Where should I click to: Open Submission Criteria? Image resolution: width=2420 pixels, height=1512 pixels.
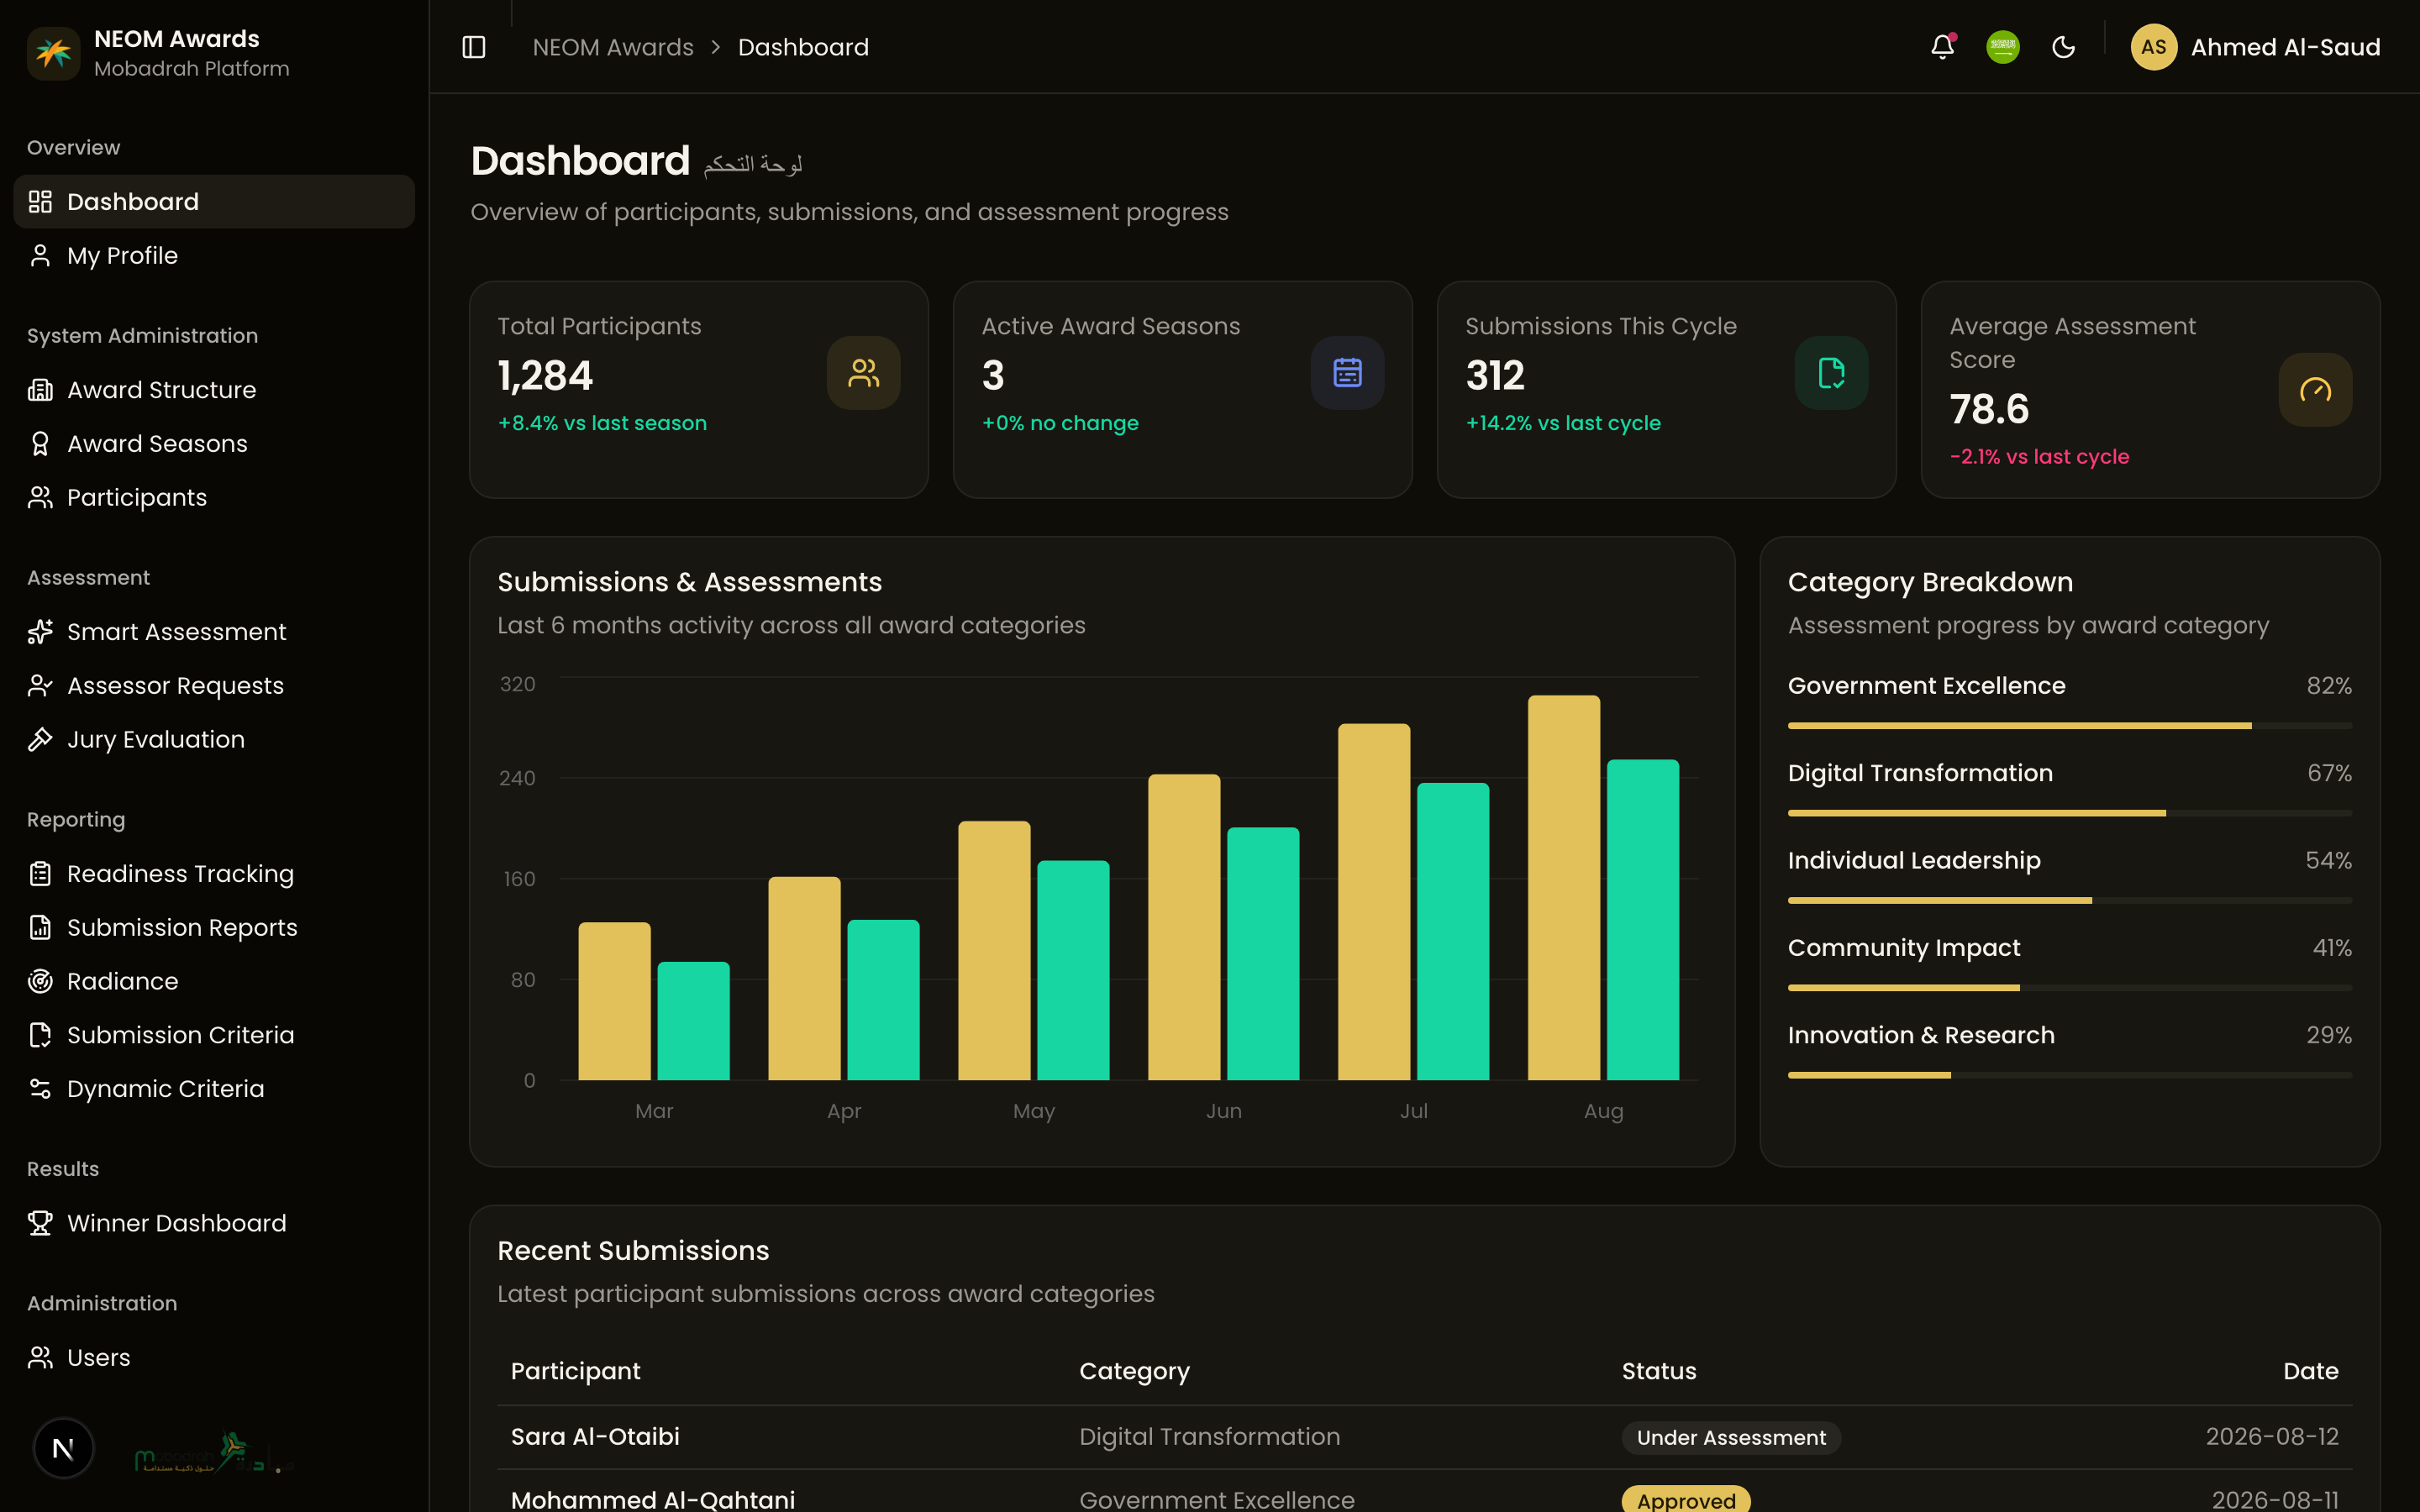click(214, 1035)
